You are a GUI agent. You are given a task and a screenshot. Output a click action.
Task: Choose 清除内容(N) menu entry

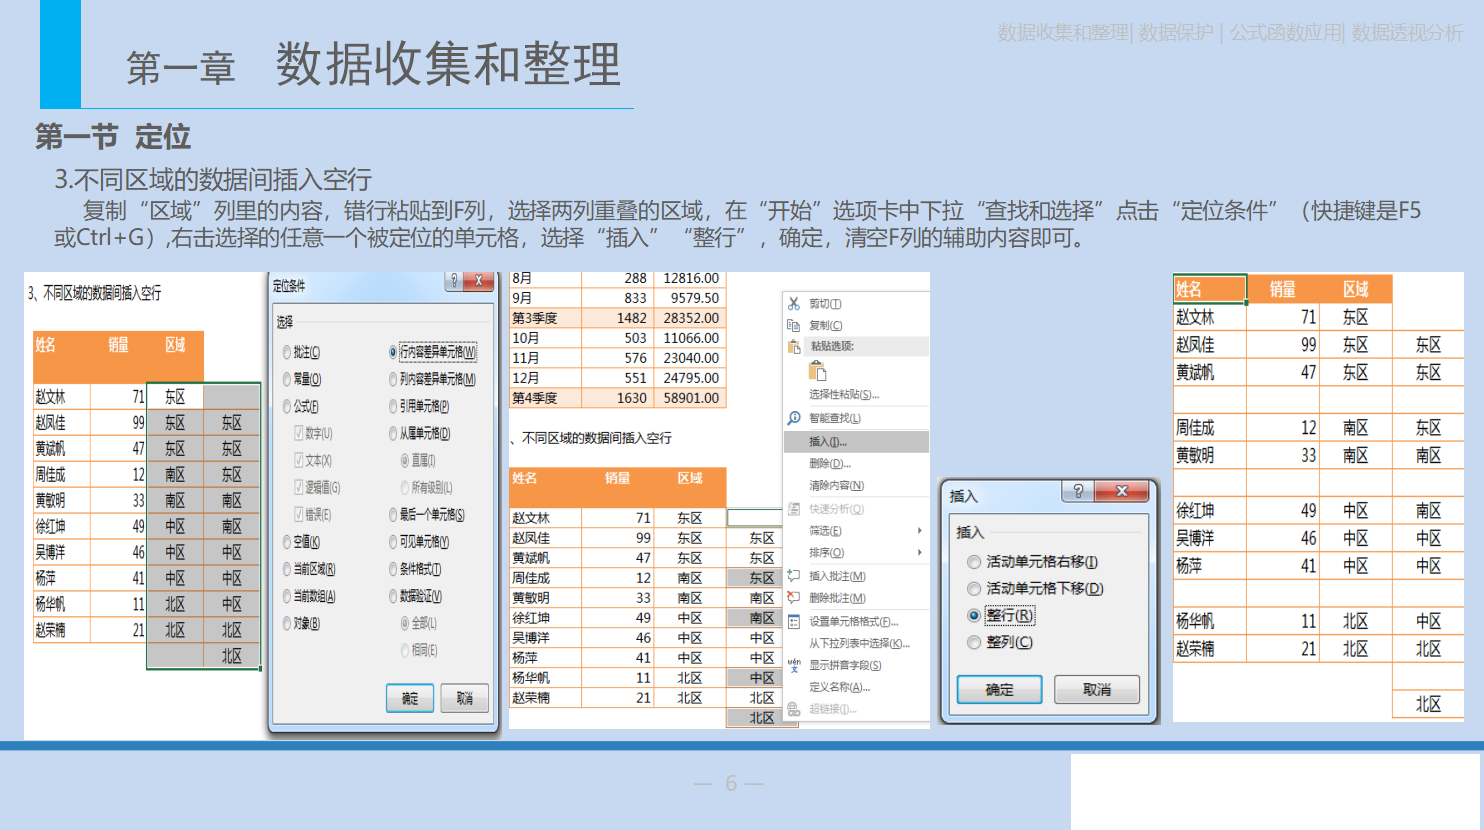[x=836, y=486]
